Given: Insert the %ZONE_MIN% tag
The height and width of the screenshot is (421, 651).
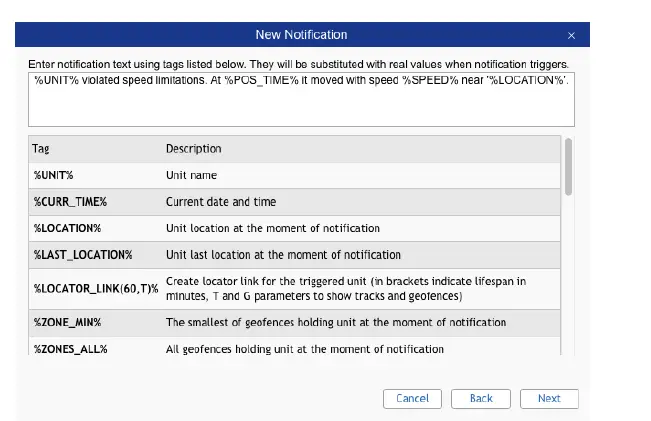Looking at the screenshot, I should point(67,323).
